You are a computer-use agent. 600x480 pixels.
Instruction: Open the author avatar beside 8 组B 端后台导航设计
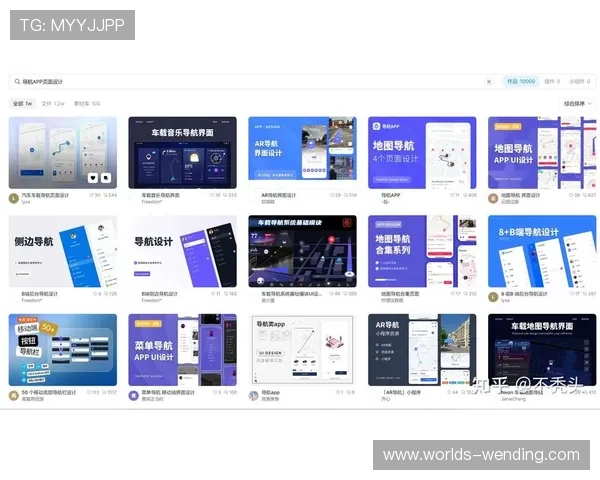pos(493,297)
